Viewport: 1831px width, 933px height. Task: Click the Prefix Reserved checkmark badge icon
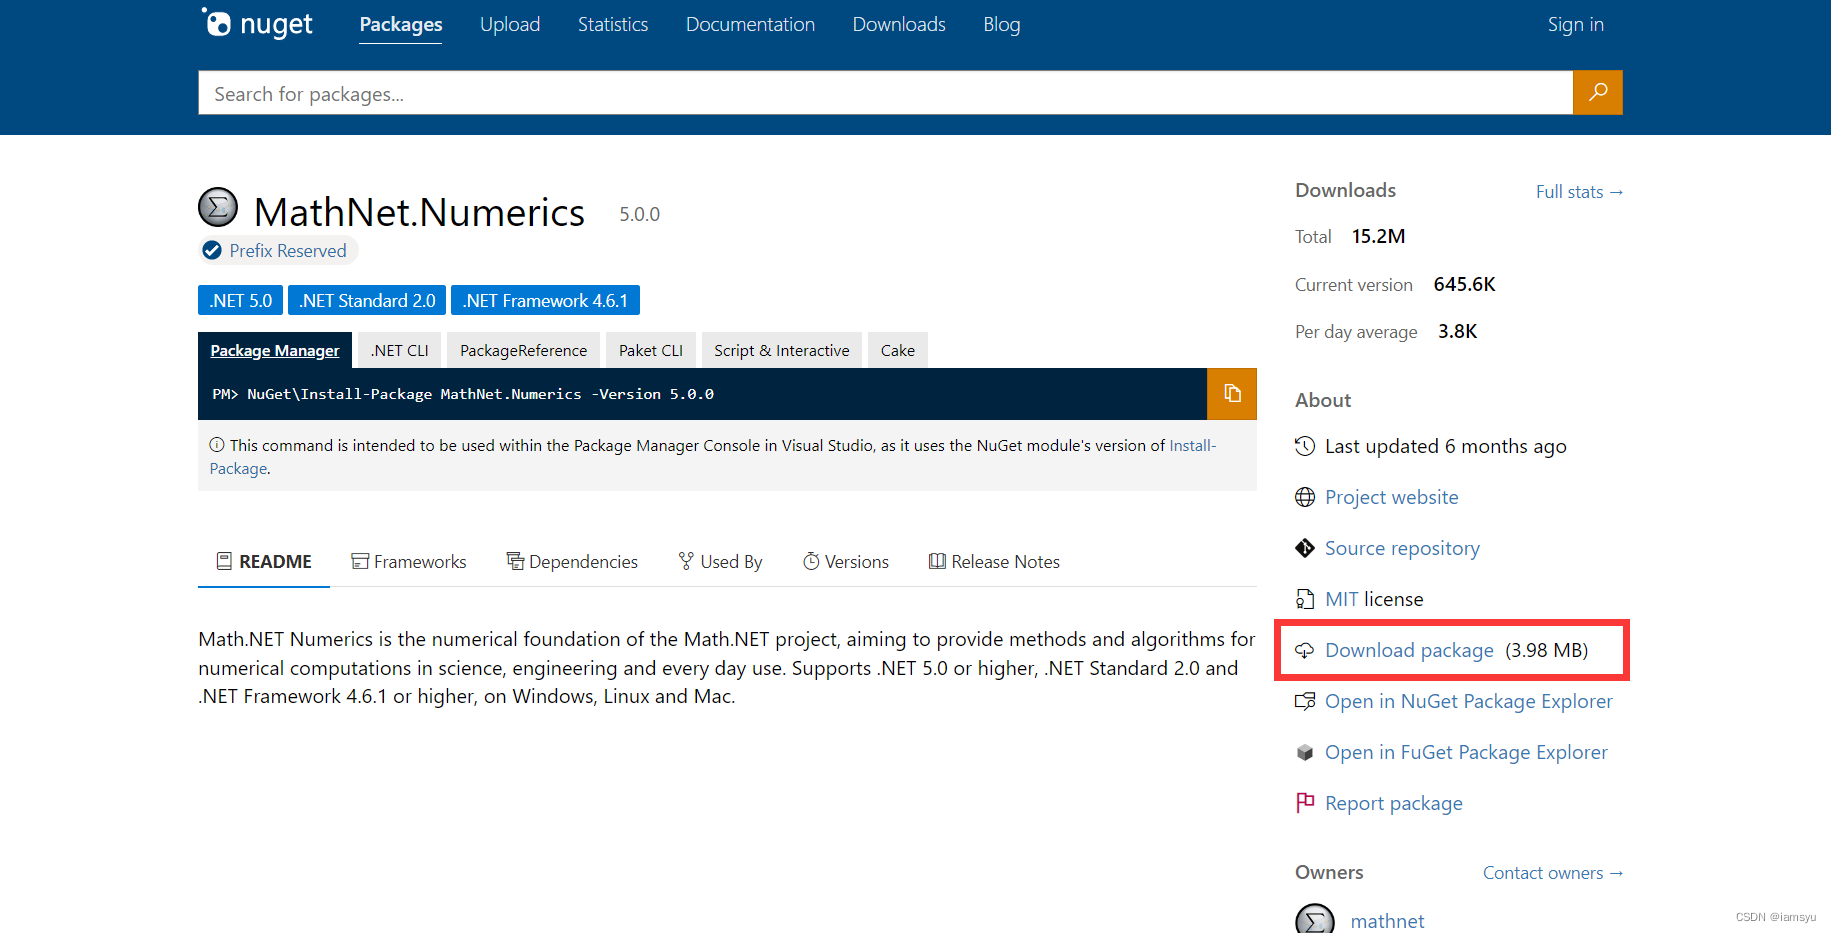pos(212,251)
